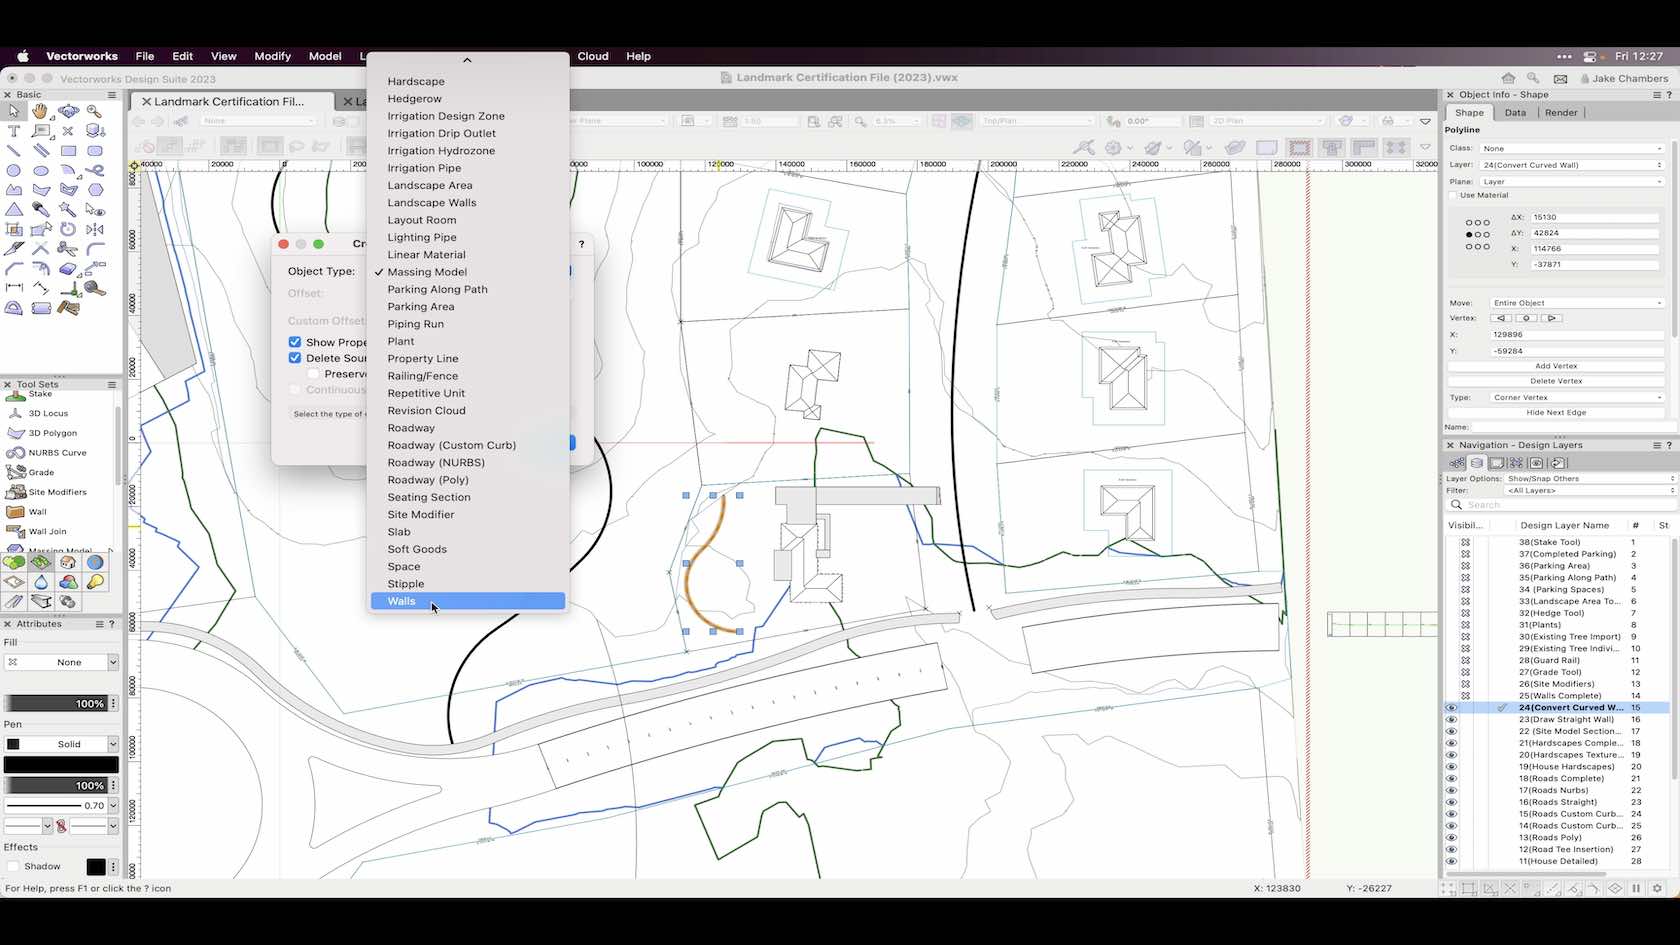
Task: Uncheck Delete Source checkbox in dialog
Action: pos(295,358)
